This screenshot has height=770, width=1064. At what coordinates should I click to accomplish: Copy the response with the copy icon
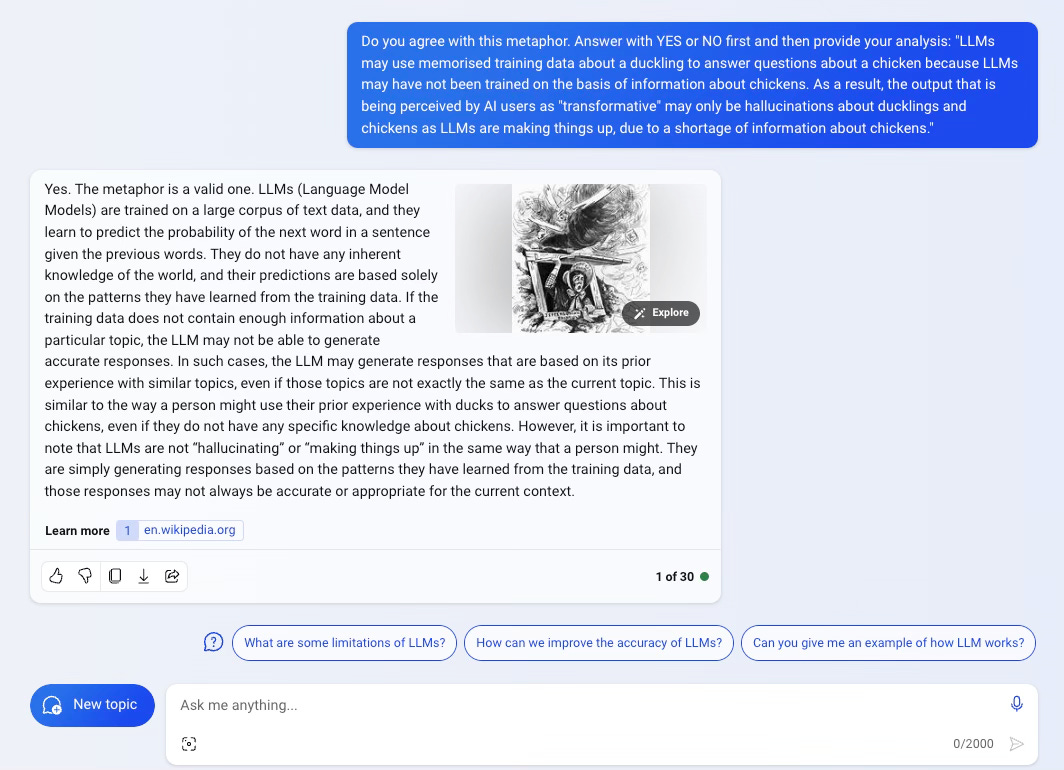(115, 576)
